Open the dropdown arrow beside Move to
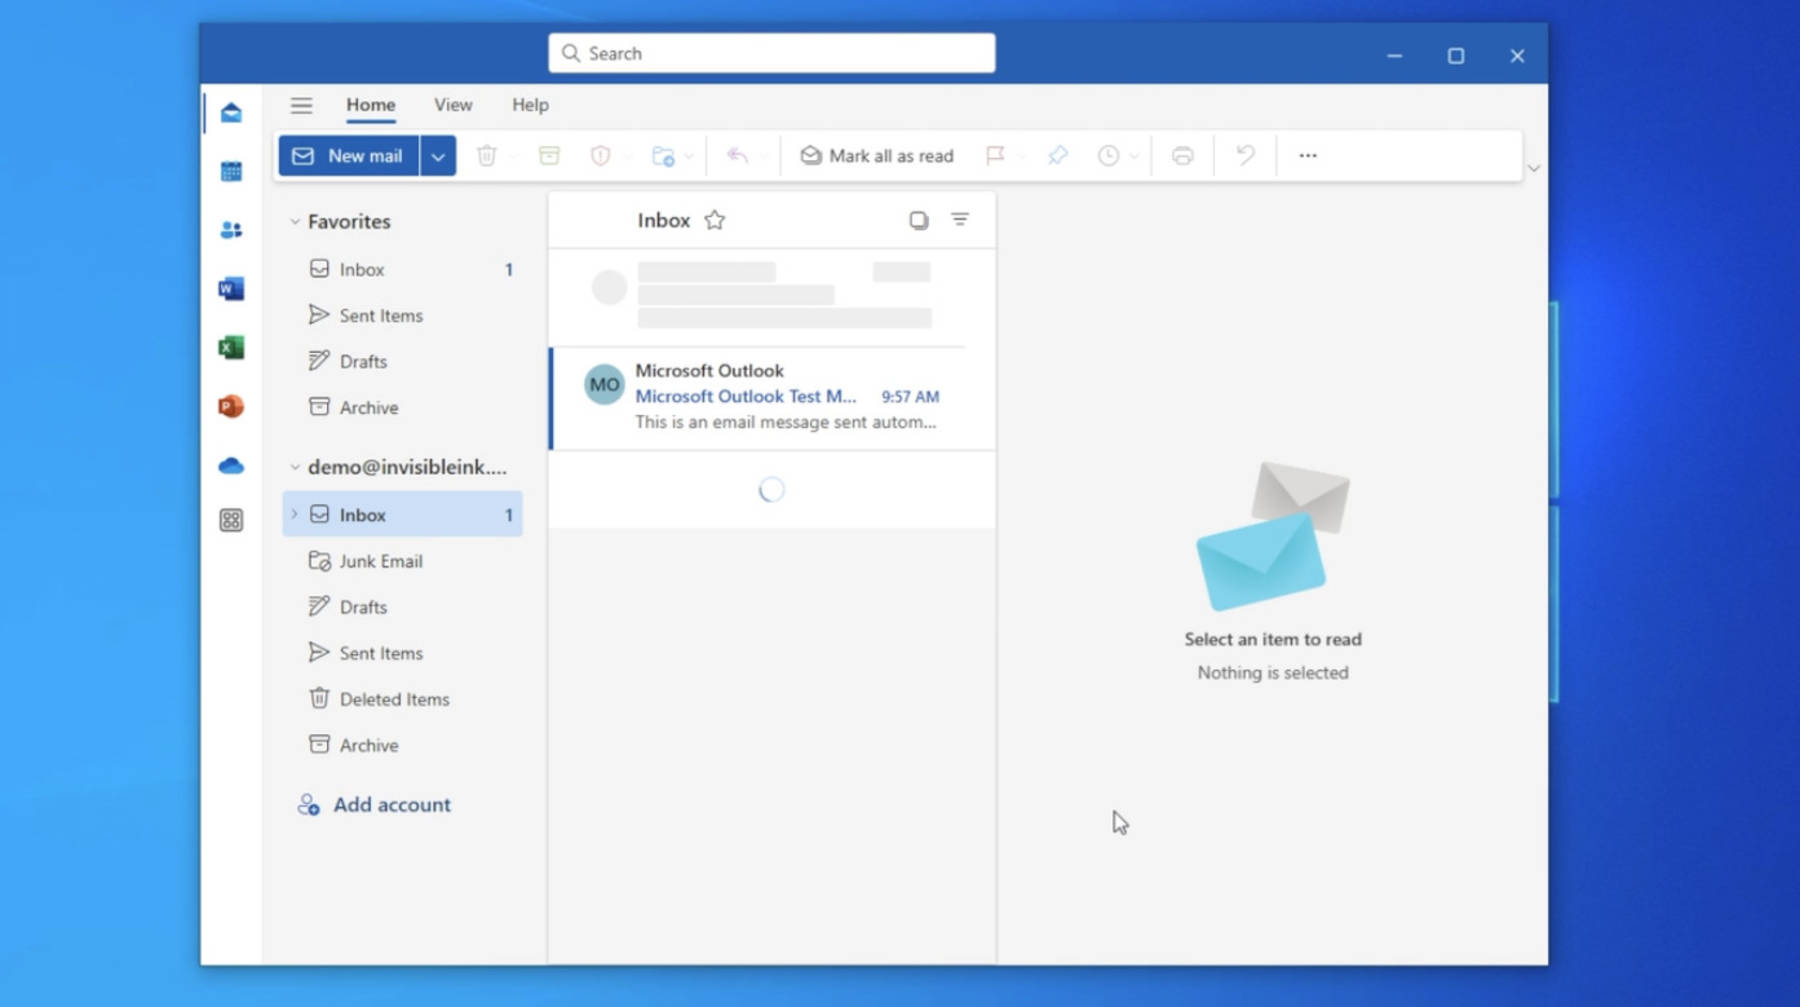Image resolution: width=1800 pixels, height=1007 pixels. click(x=689, y=157)
